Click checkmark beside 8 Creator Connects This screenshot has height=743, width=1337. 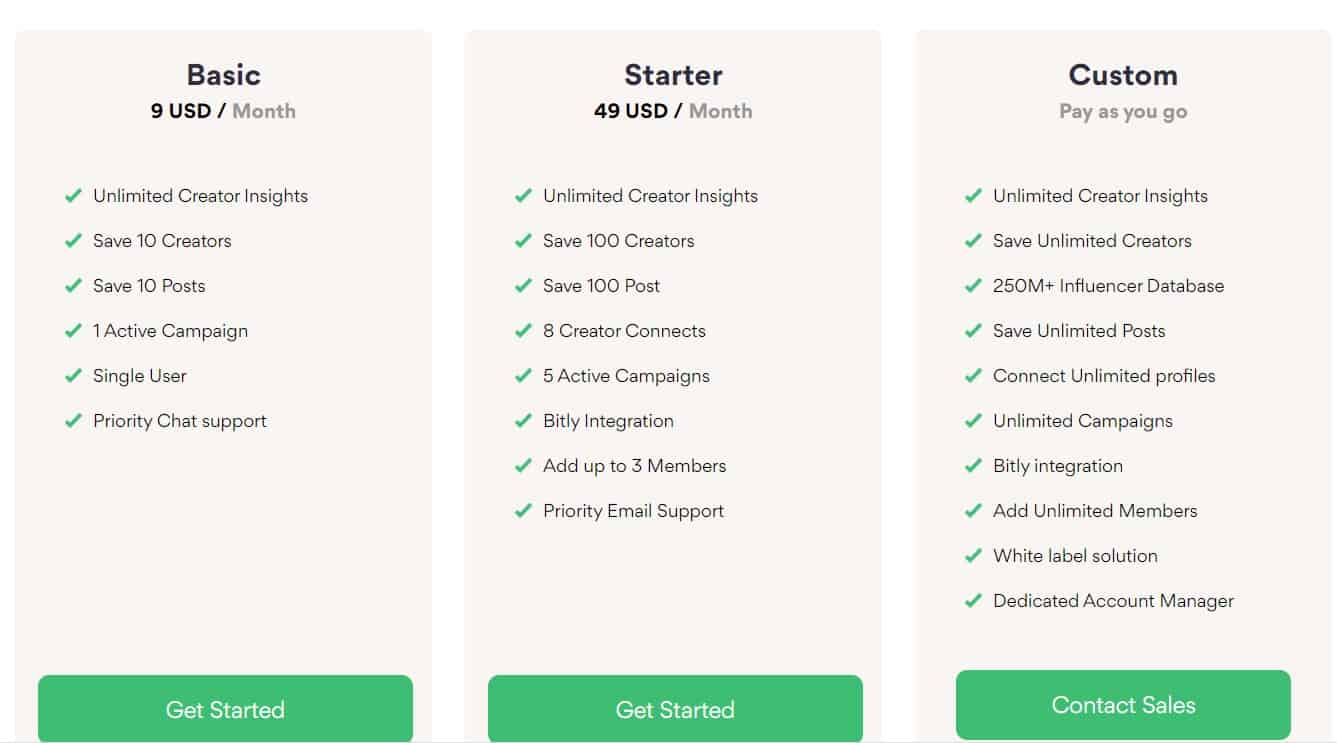pyautogui.click(x=523, y=331)
